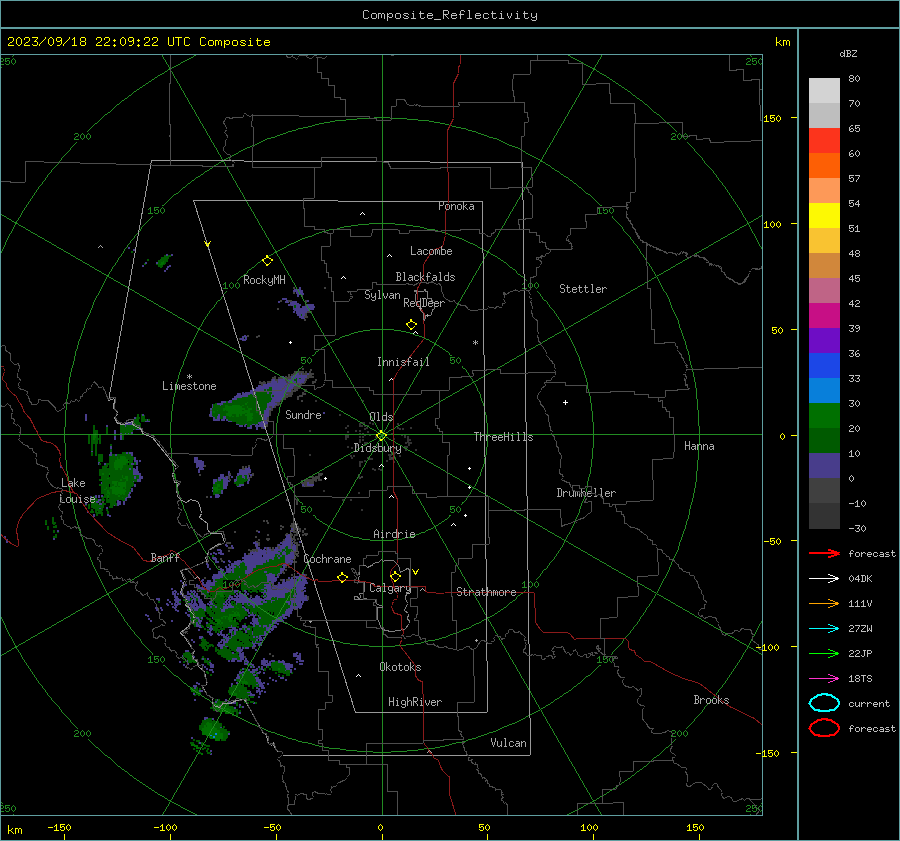Click the HighRiver label
Screen dimensions: 900x841
pyautogui.click(x=415, y=702)
